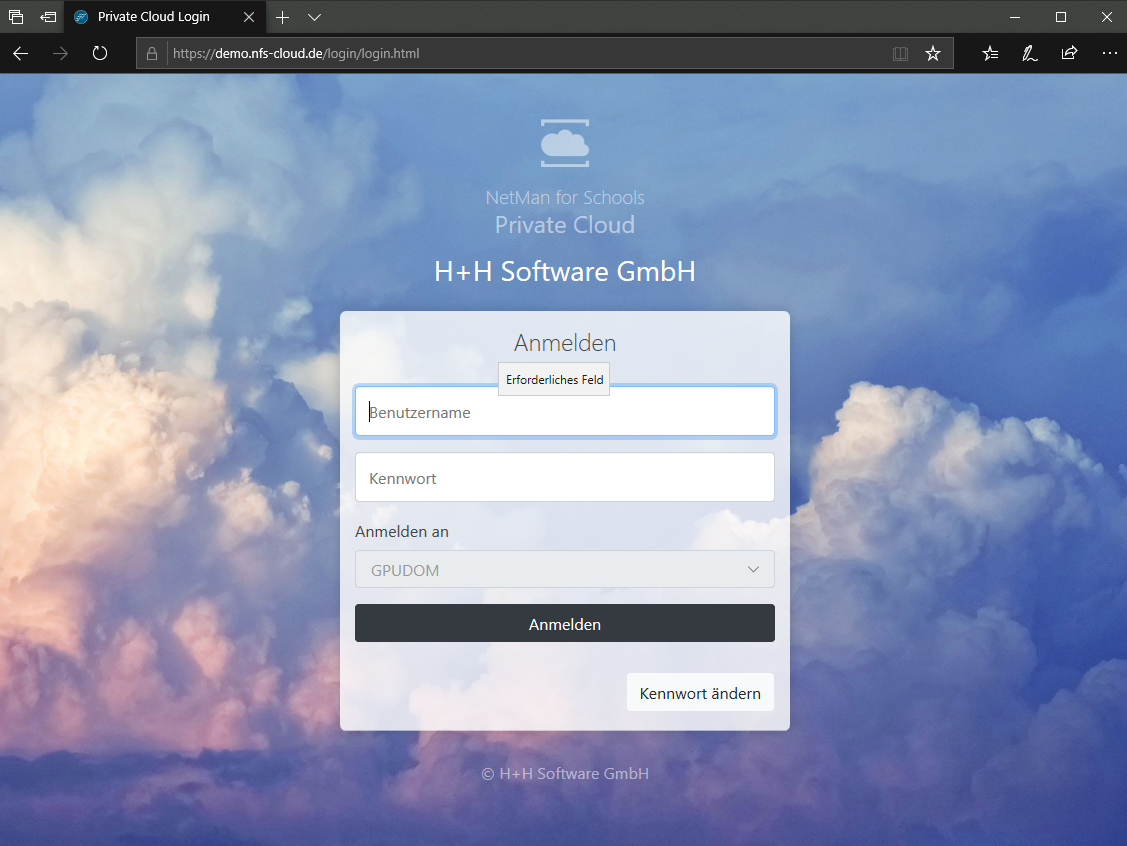The height and width of the screenshot is (846, 1127).
Task: Click the © H+H Software GmbH footer text
Action: coord(565,773)
